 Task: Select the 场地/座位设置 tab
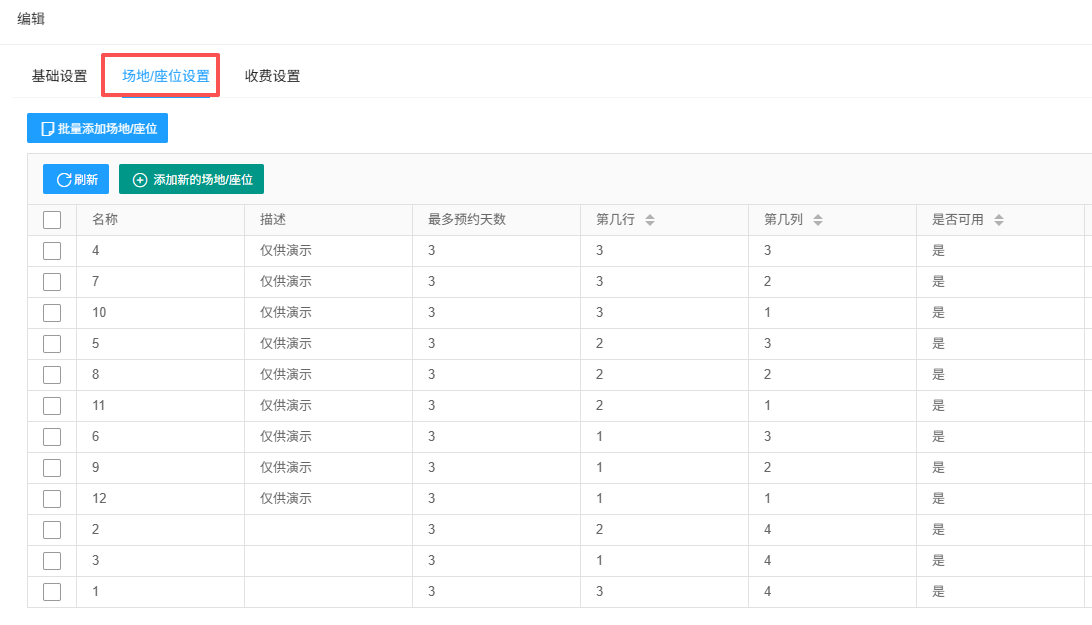tap(166, 76)
